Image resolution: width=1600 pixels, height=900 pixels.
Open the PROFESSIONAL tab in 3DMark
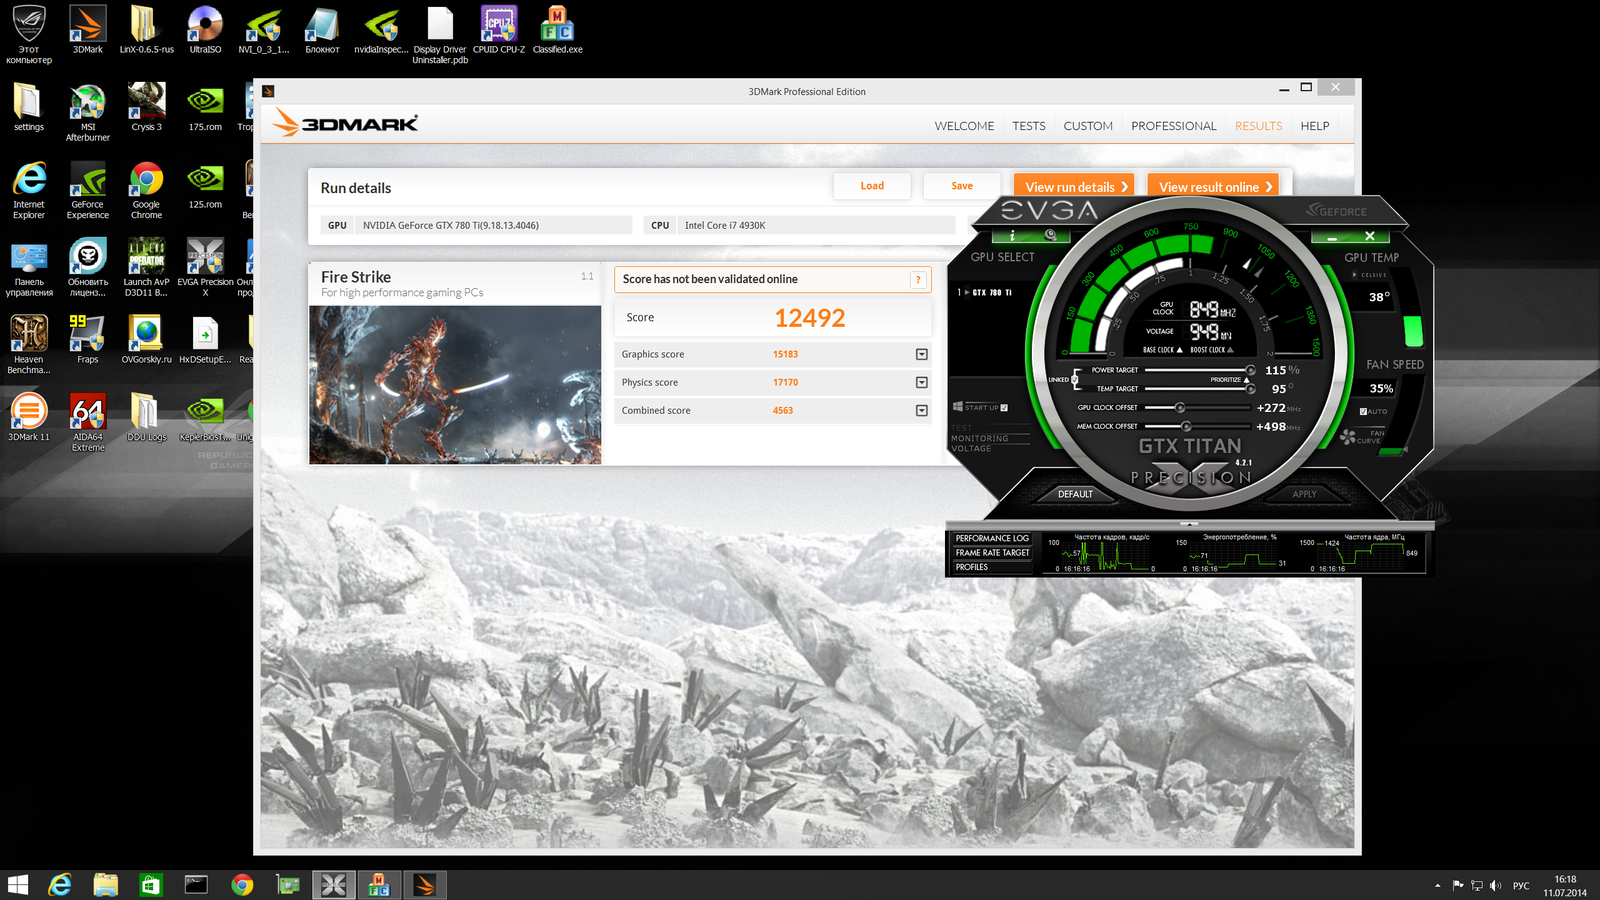click(1174, 126)
